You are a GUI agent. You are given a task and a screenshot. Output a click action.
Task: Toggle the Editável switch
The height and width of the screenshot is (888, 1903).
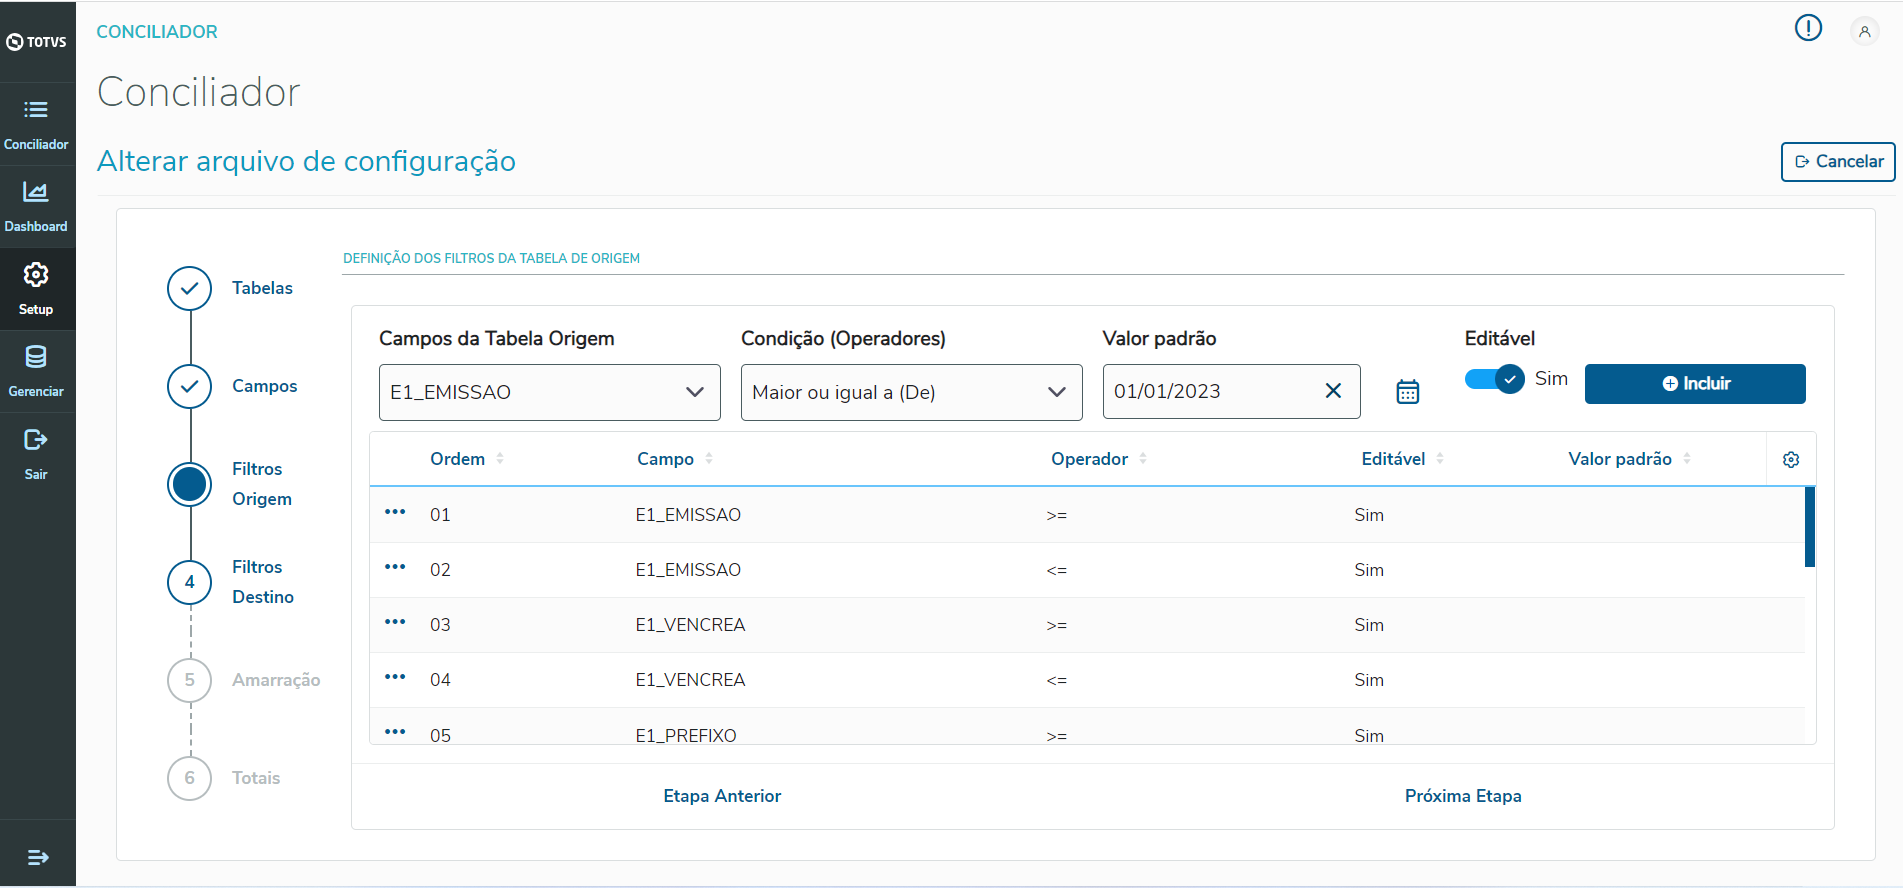tap(1494, 379)
